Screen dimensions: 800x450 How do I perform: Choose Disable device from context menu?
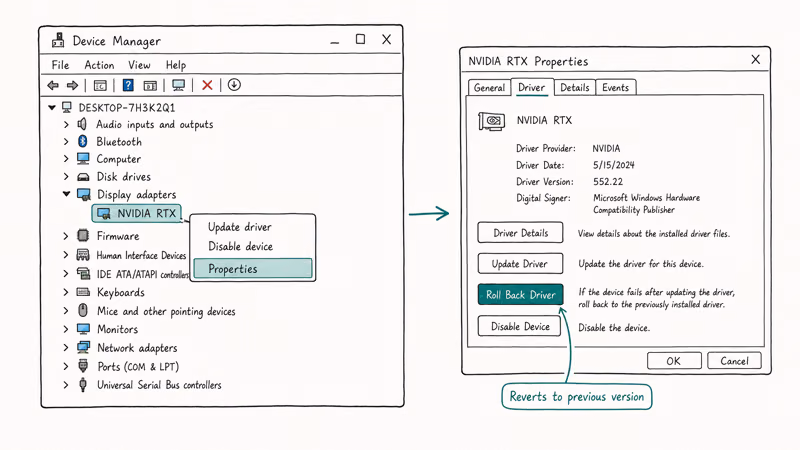click(240, 246)
